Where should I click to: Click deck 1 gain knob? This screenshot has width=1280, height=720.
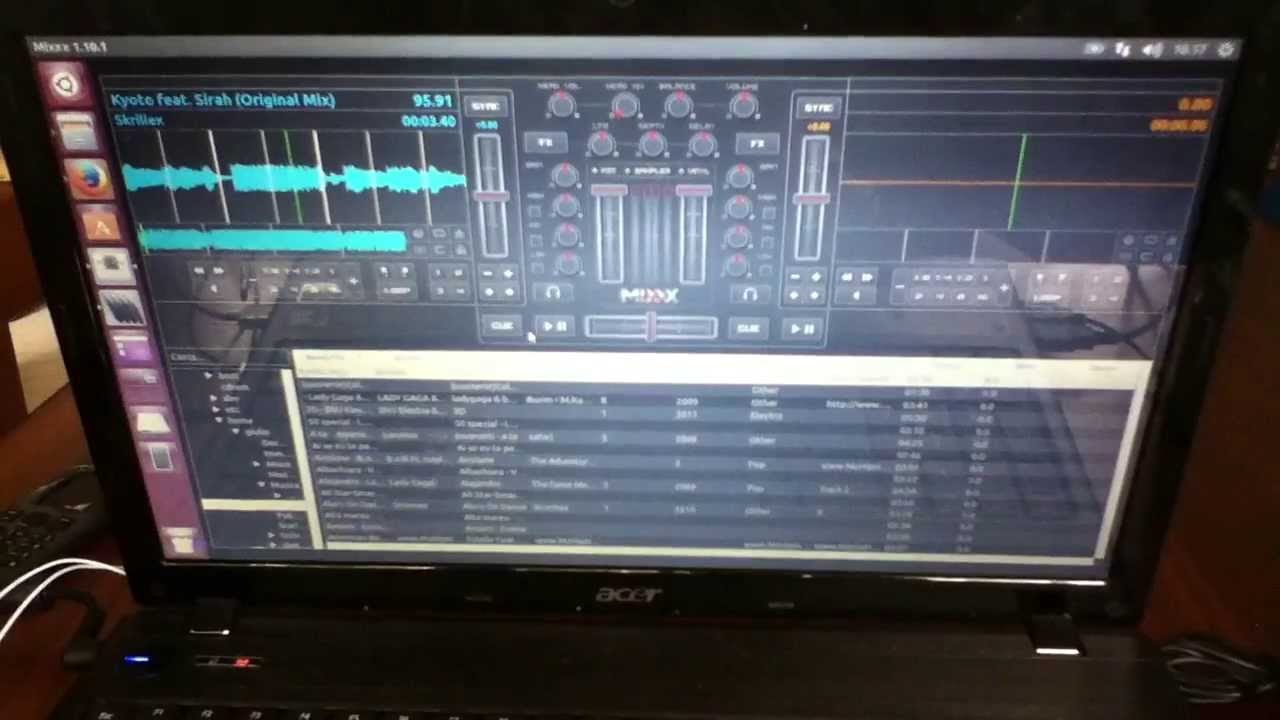tap(565, 177)
